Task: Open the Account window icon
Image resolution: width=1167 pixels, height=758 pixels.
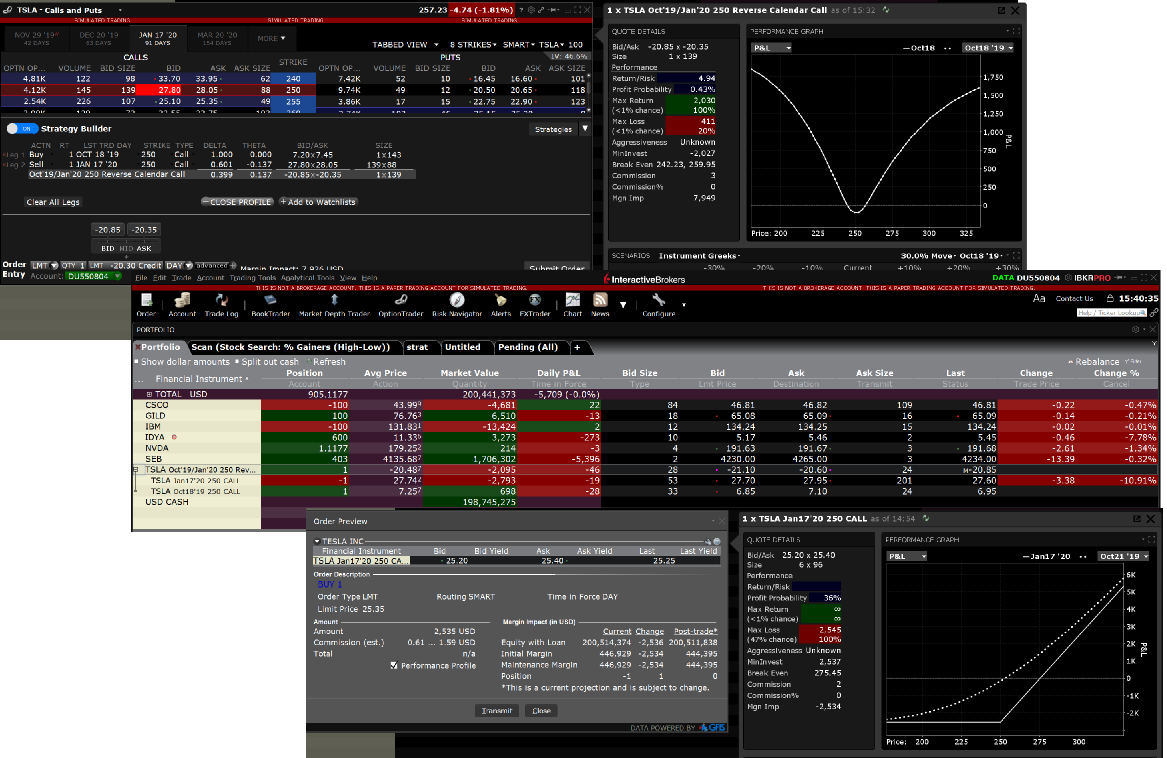Action: (x=182, y=304)
